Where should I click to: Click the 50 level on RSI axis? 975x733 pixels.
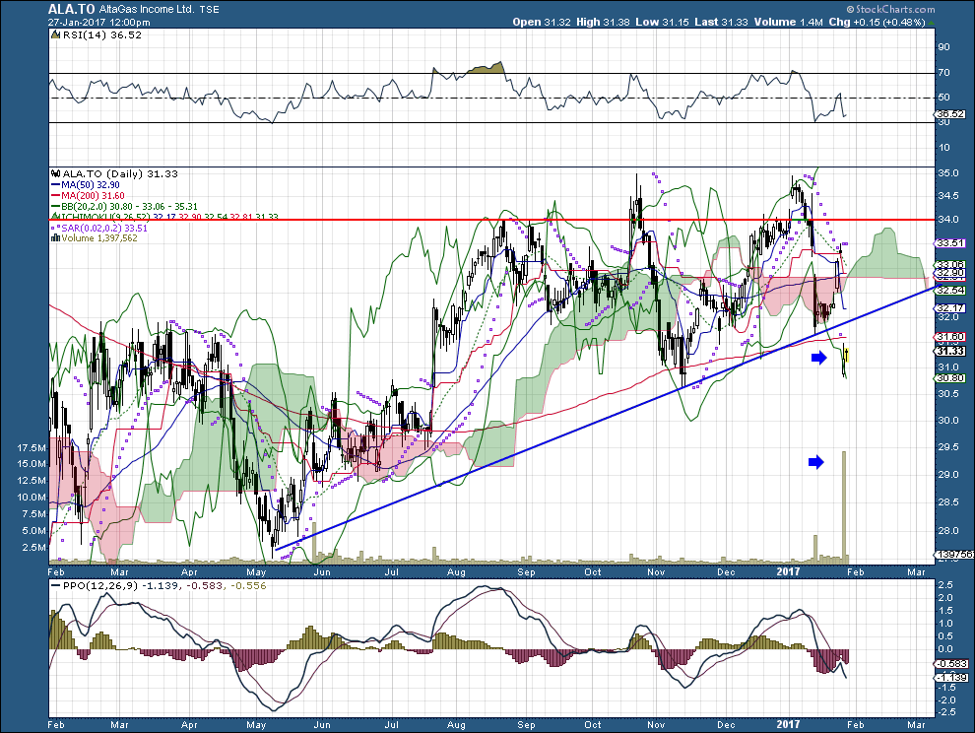tap(944, 98)
